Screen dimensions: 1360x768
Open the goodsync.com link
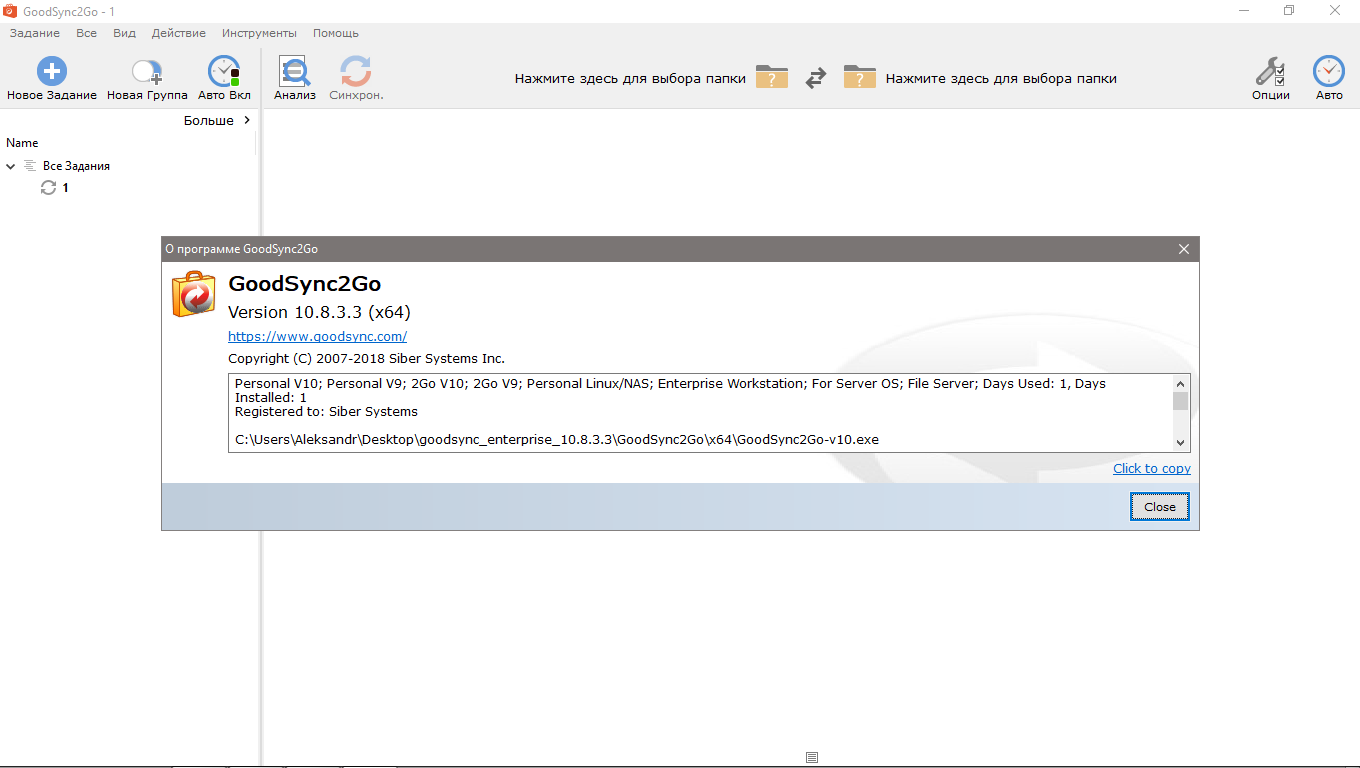317,336
